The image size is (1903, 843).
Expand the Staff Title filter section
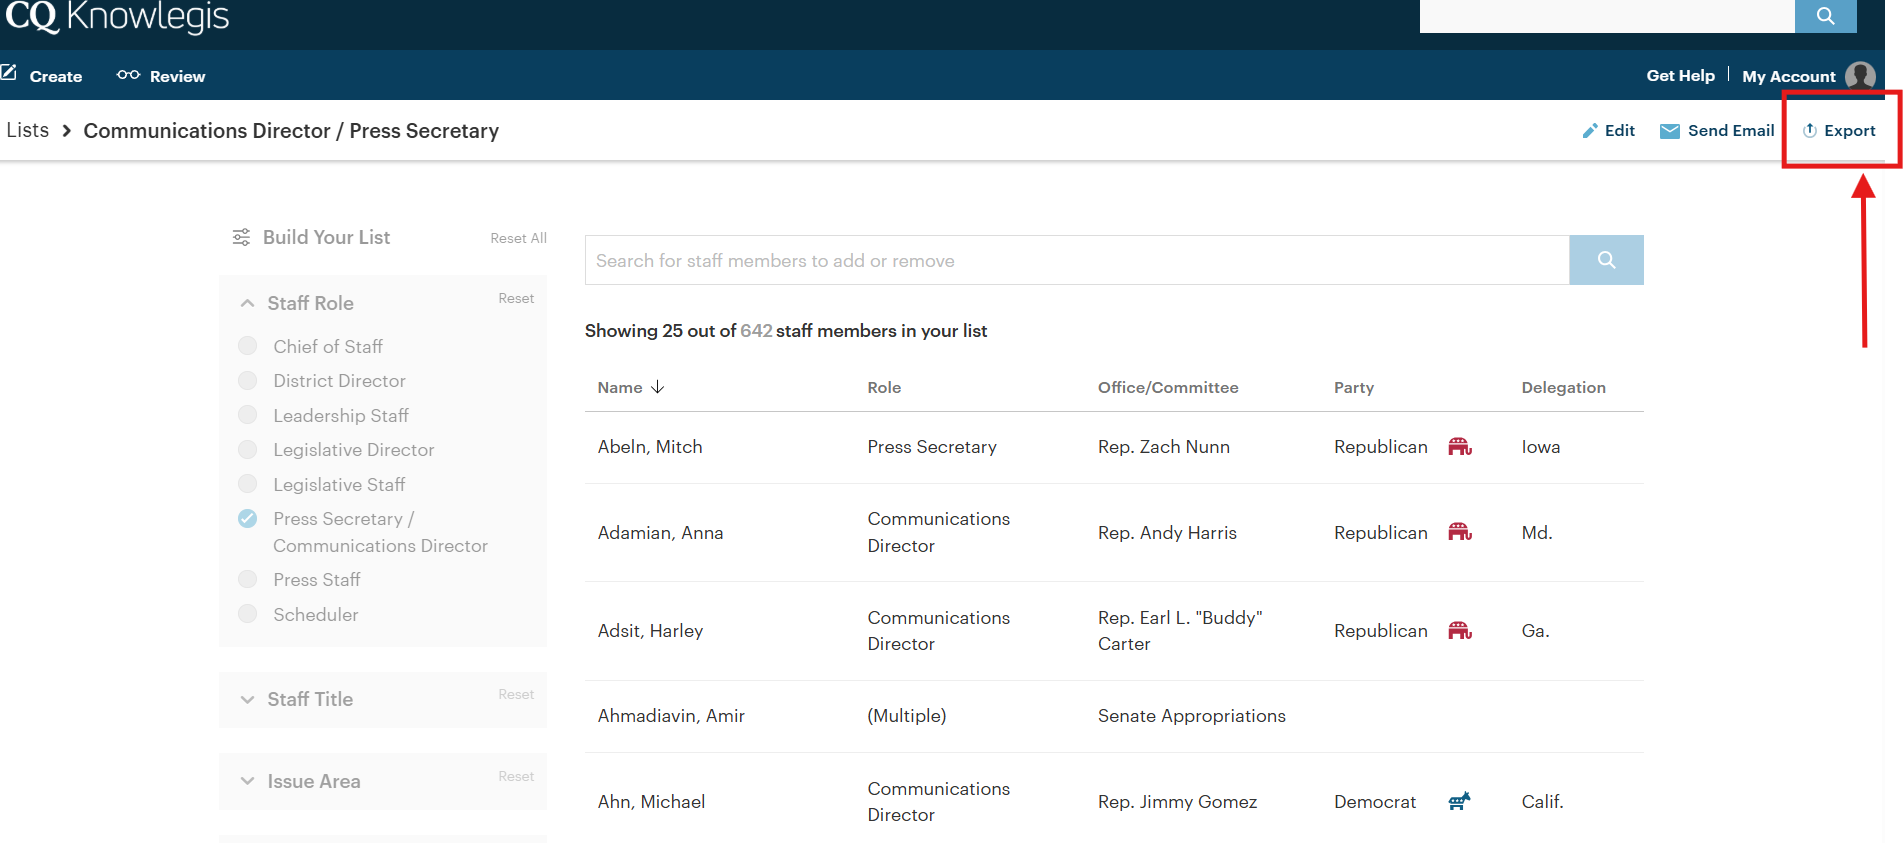[x=247, y=700]
